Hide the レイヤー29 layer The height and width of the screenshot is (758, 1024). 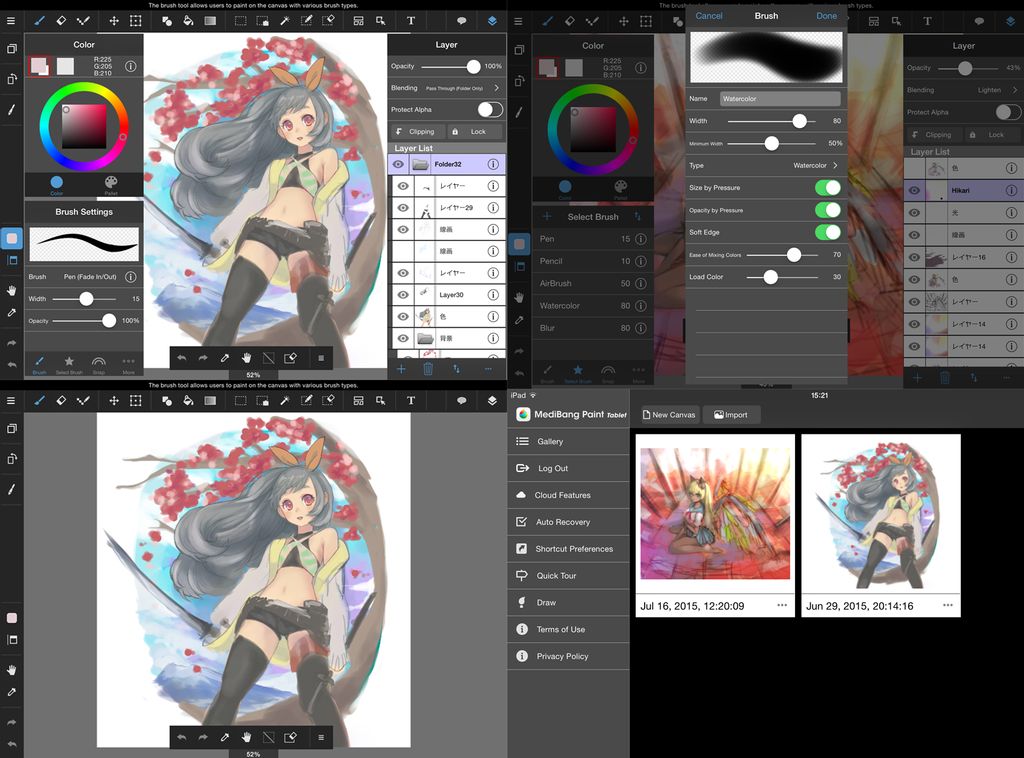(x=404, y=208)
